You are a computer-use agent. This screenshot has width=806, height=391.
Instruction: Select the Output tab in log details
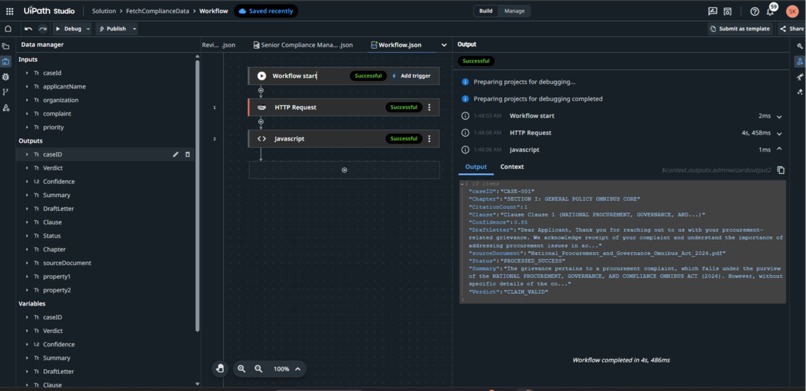coord(475,166)
